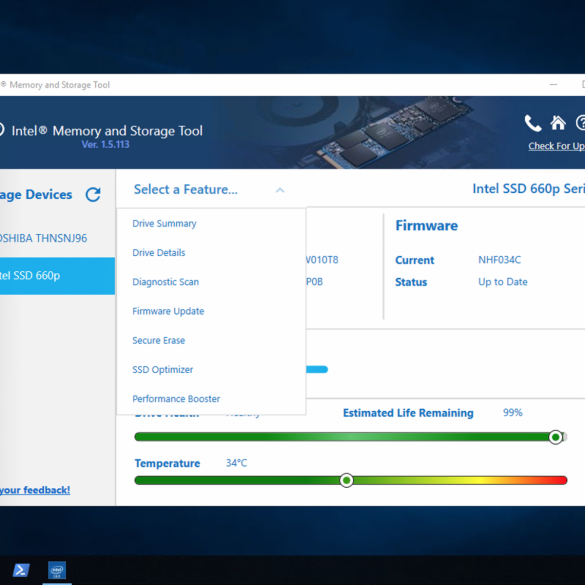Click the Estimated Life Remaining label
Viewport: 585px width, 585px height.
pyautogui.click(x=408, y=413)
